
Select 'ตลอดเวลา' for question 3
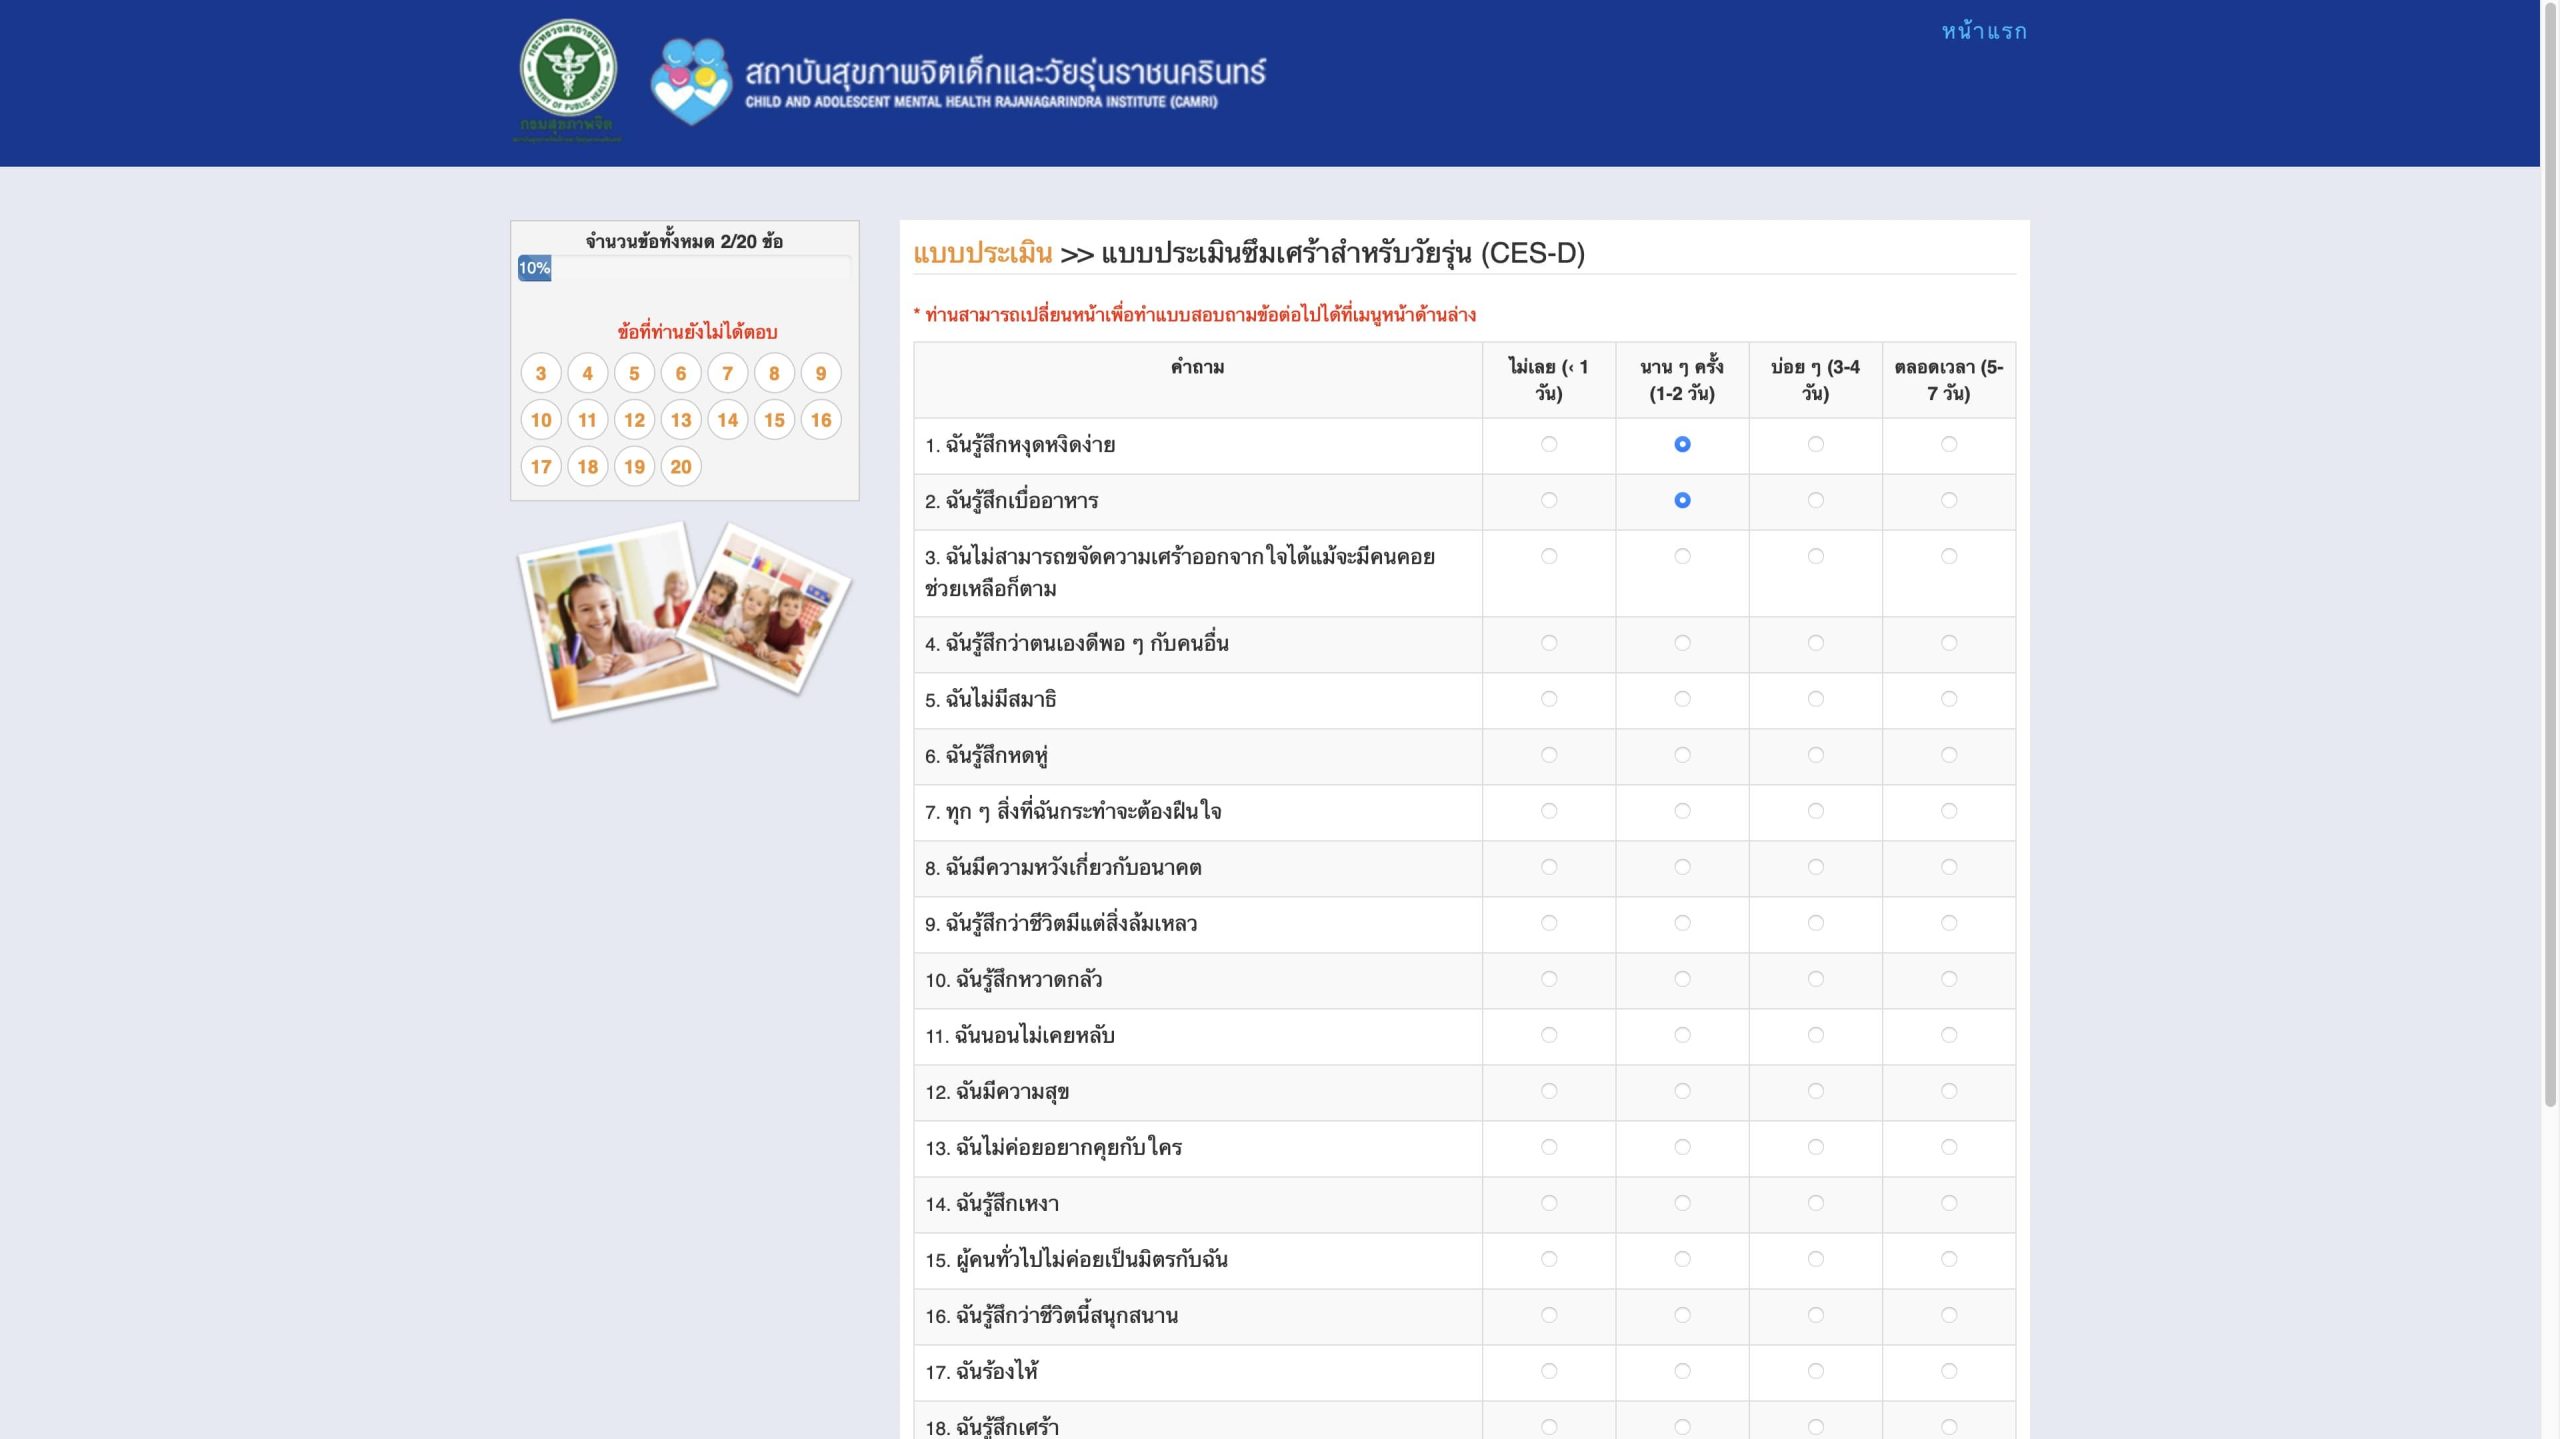click(x=1948, y=556)
